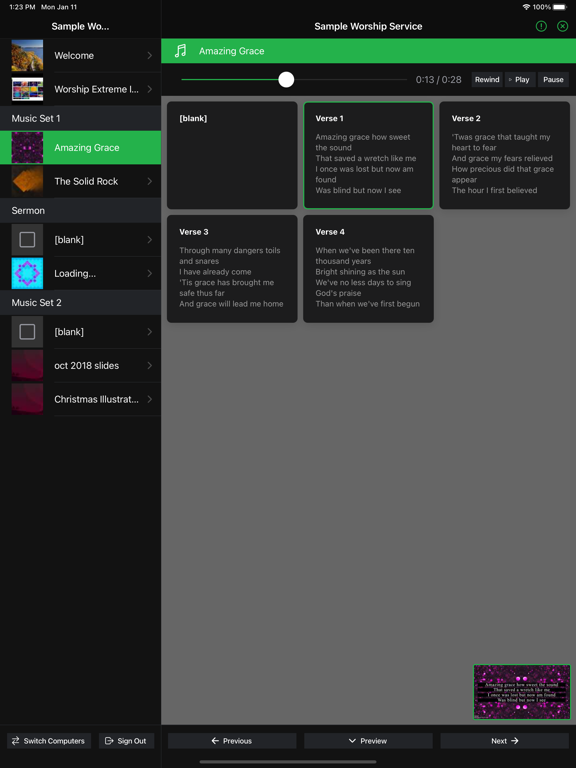This screenshot has height=768, width=576.
Task: Toggle the Preview button
Action: point(368,741)
